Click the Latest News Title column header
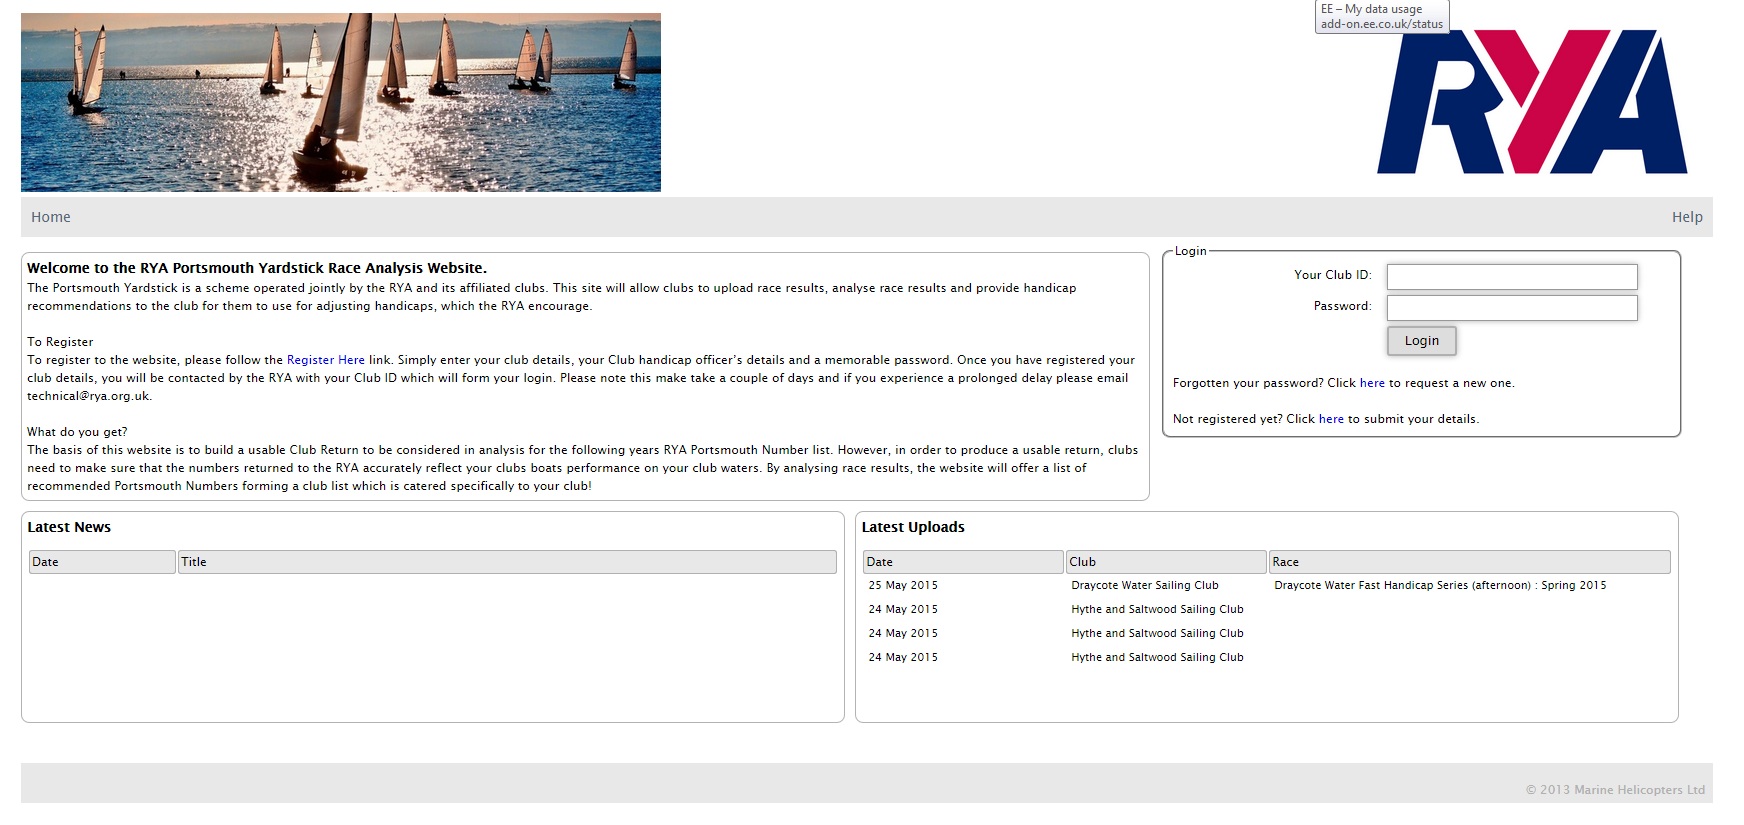This screenshot has width=1744, height=825. click(507, 562)
